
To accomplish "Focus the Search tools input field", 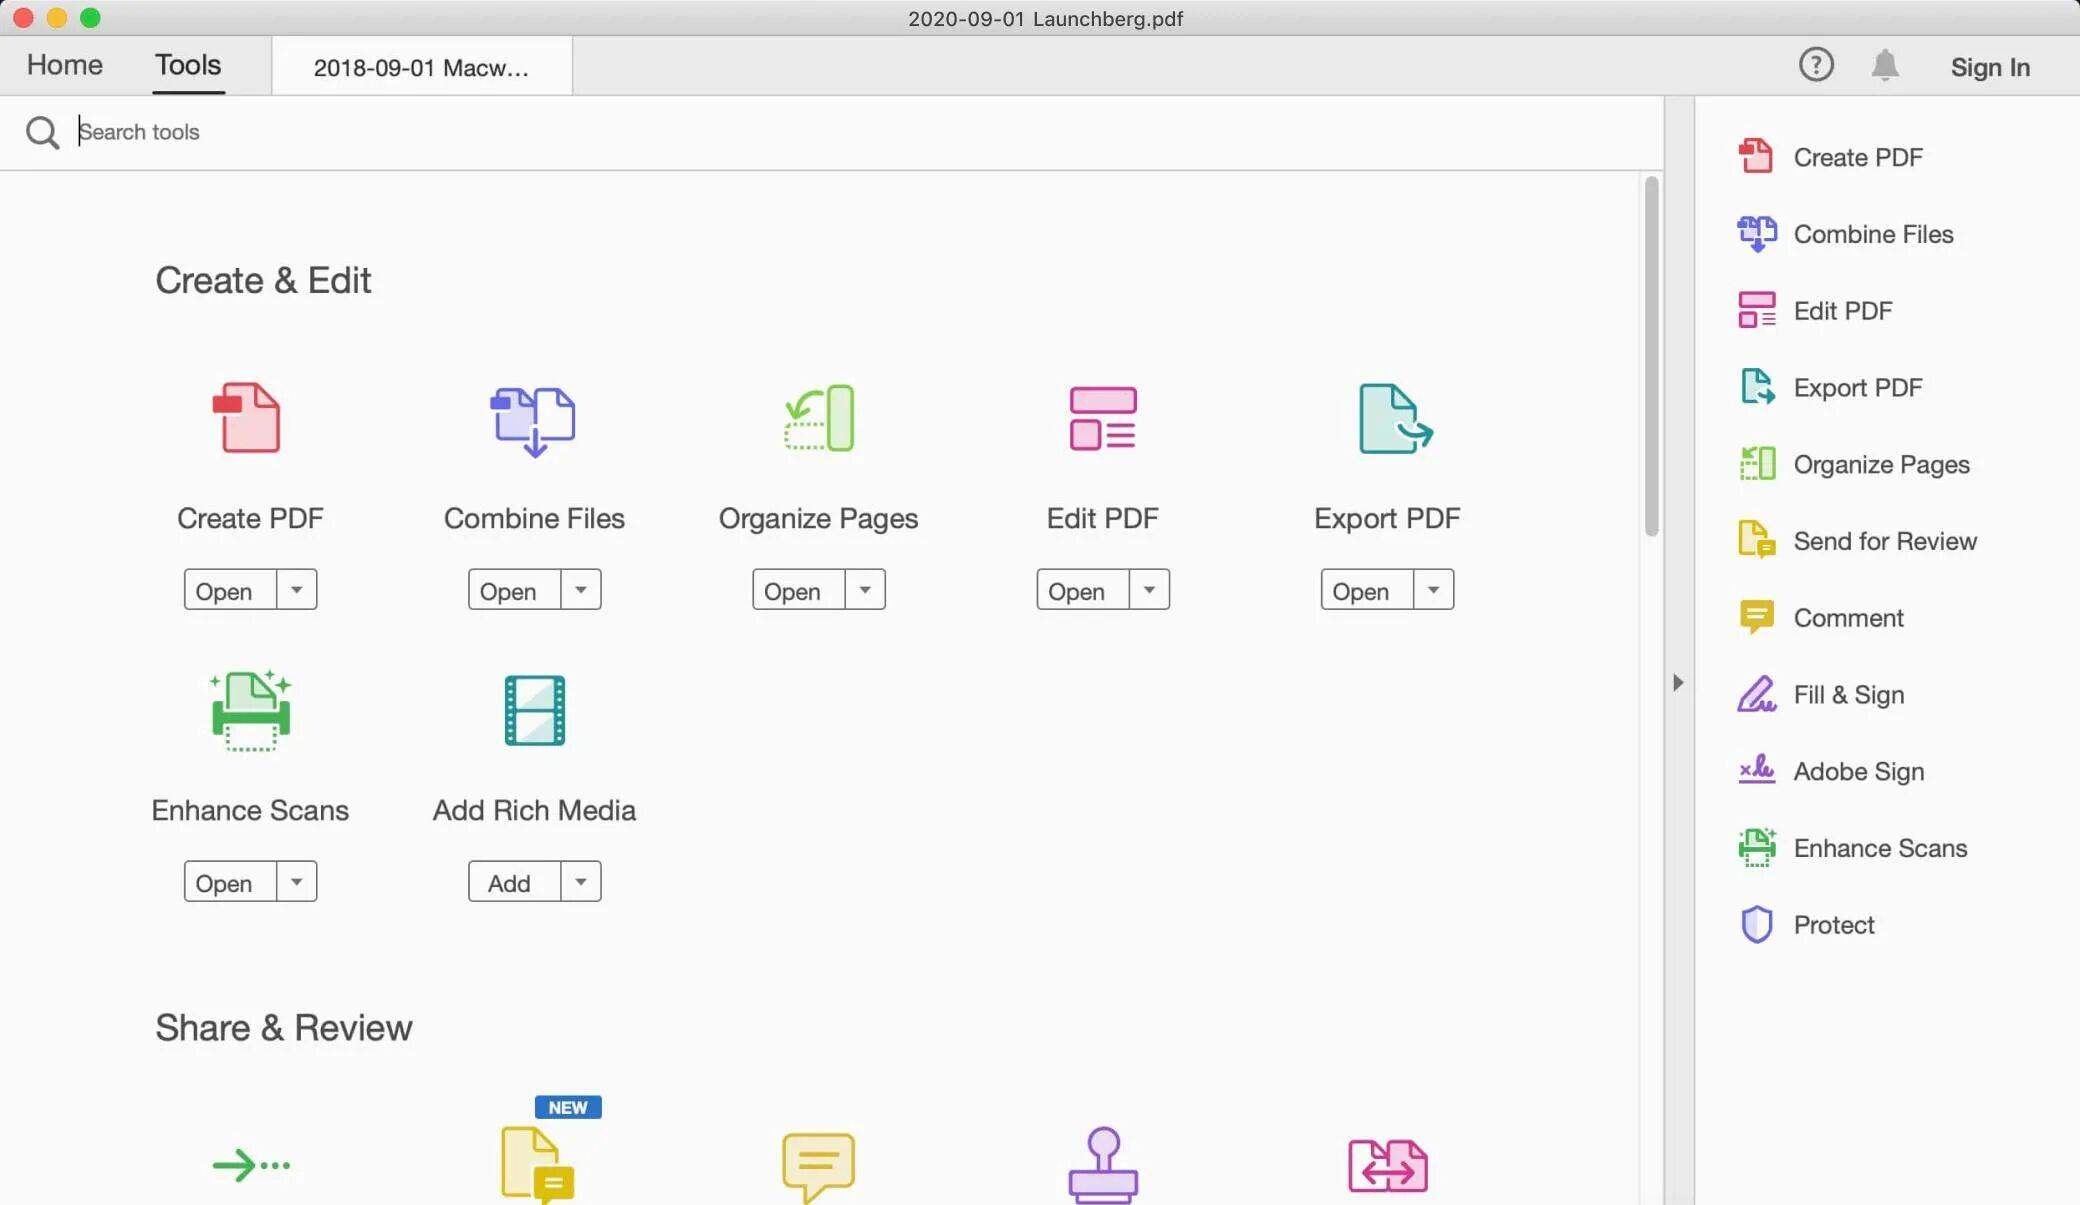I will (x=600, y=132).
